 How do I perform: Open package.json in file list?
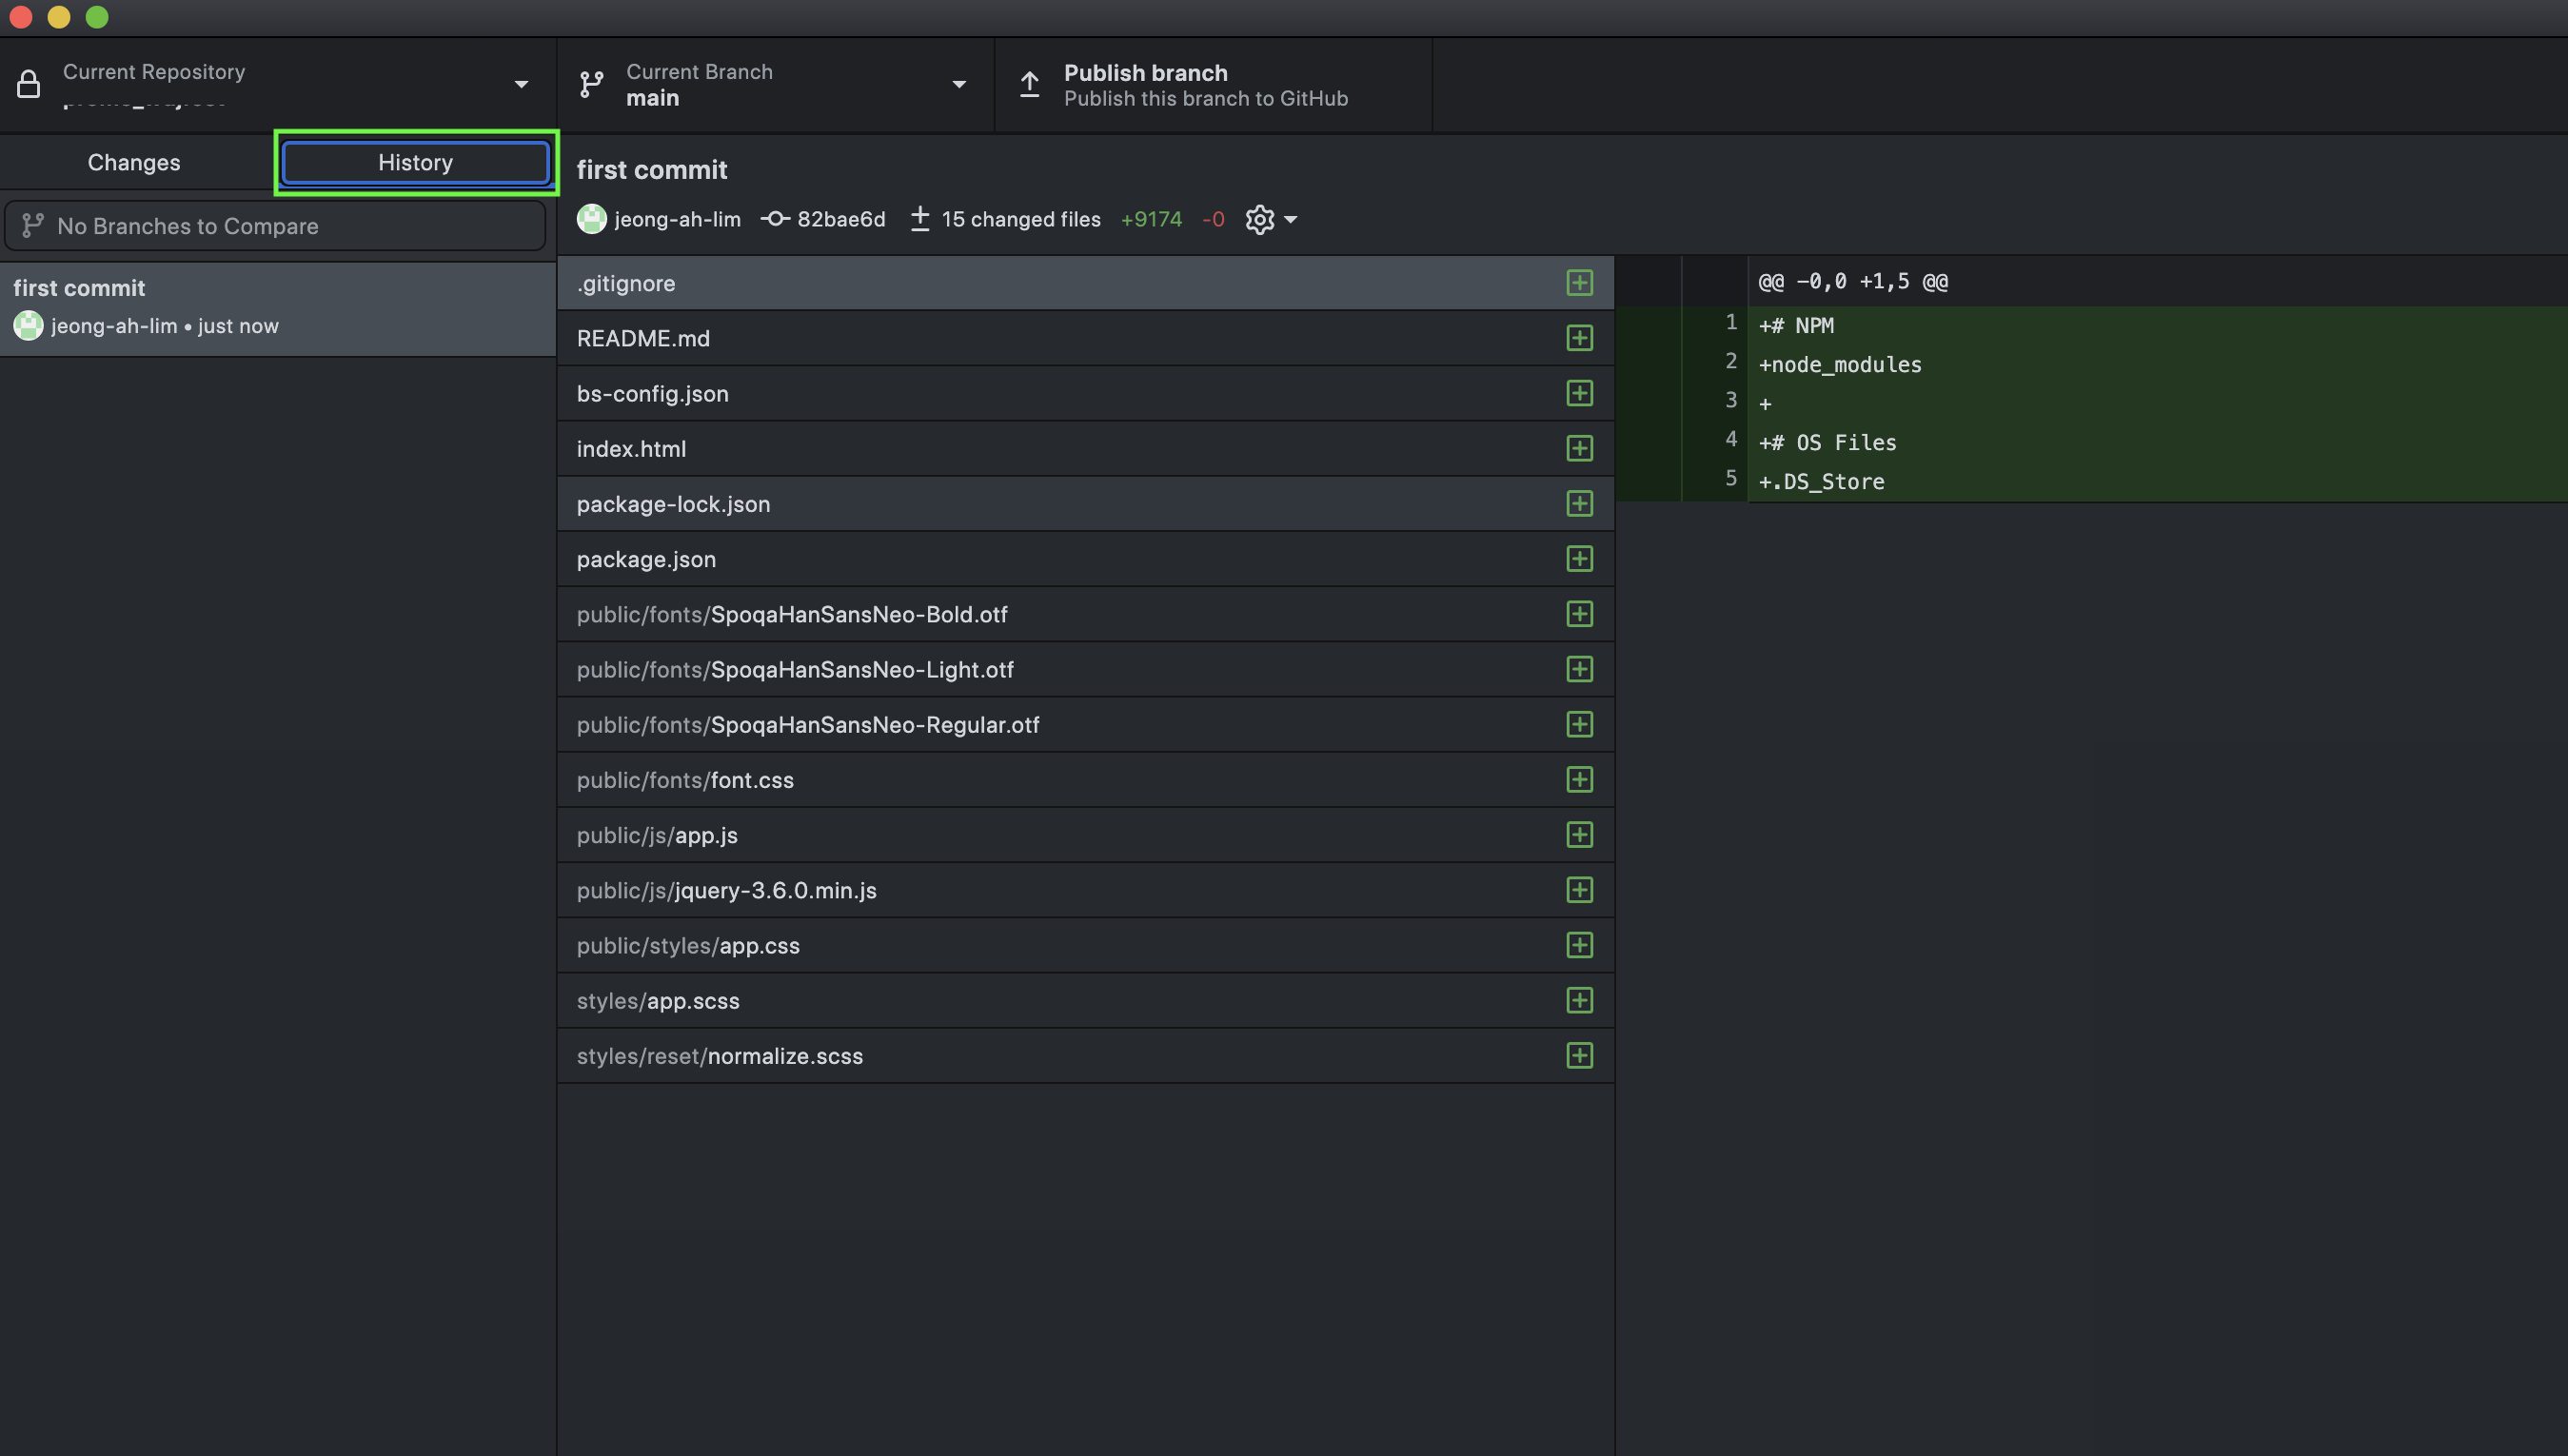click(x=646, y=559)
